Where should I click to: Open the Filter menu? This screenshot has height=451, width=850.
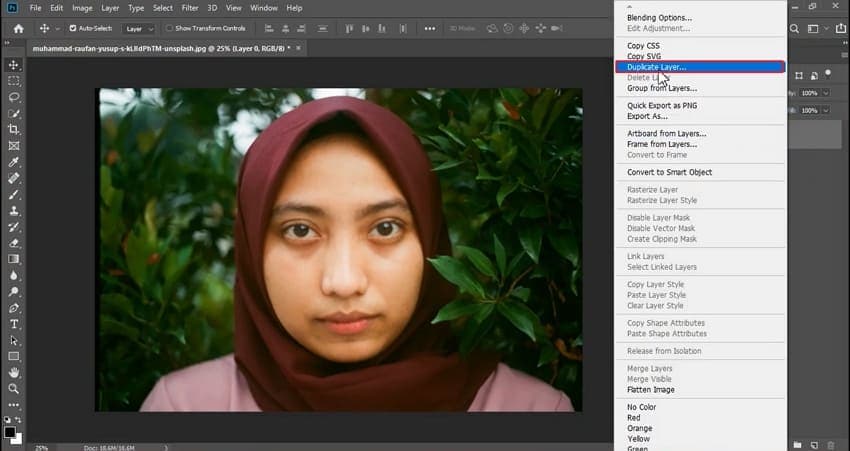point(190,8)
